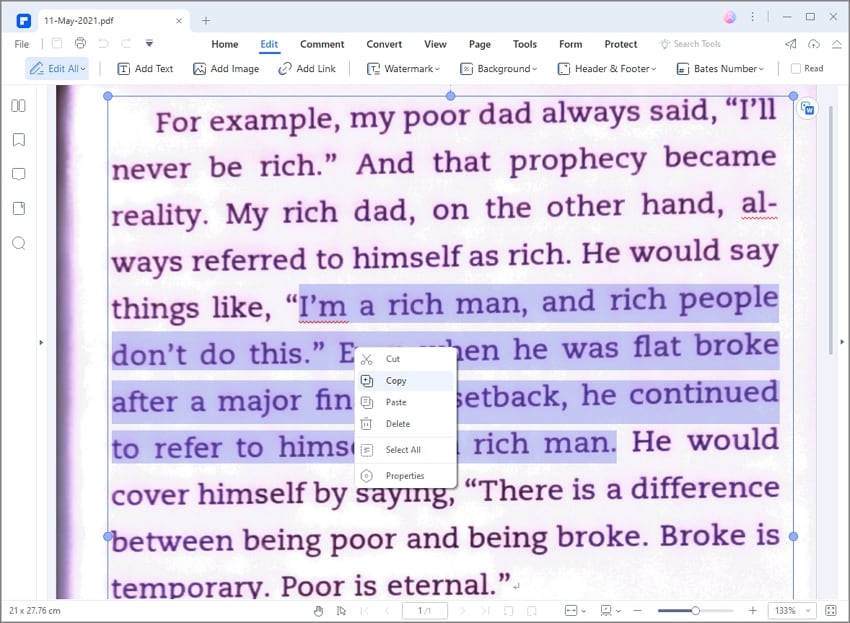
Task: Click the rotate page right icon
Action: pyautogui.click(x=532, y=611)
